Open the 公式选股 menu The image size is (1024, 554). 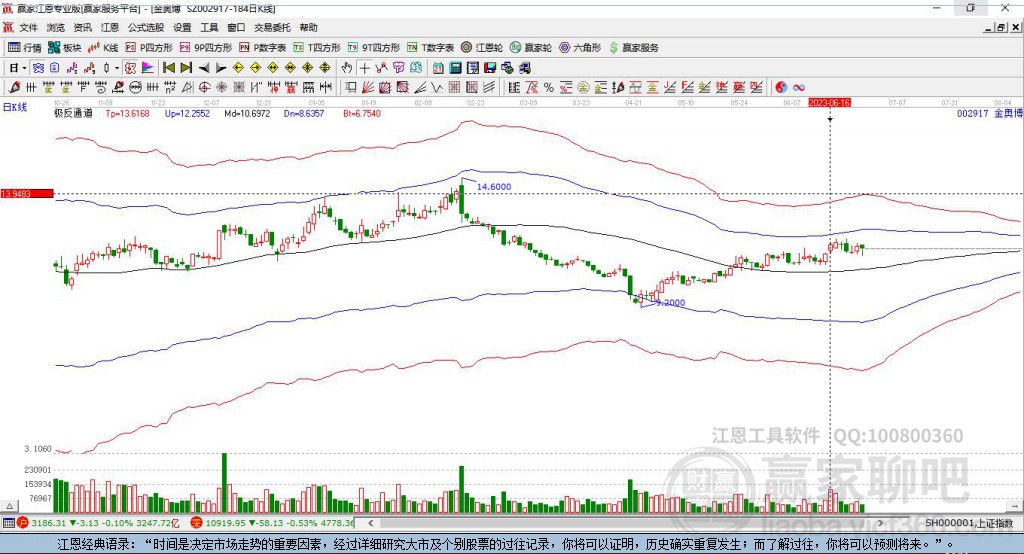[x=146, y=27]
